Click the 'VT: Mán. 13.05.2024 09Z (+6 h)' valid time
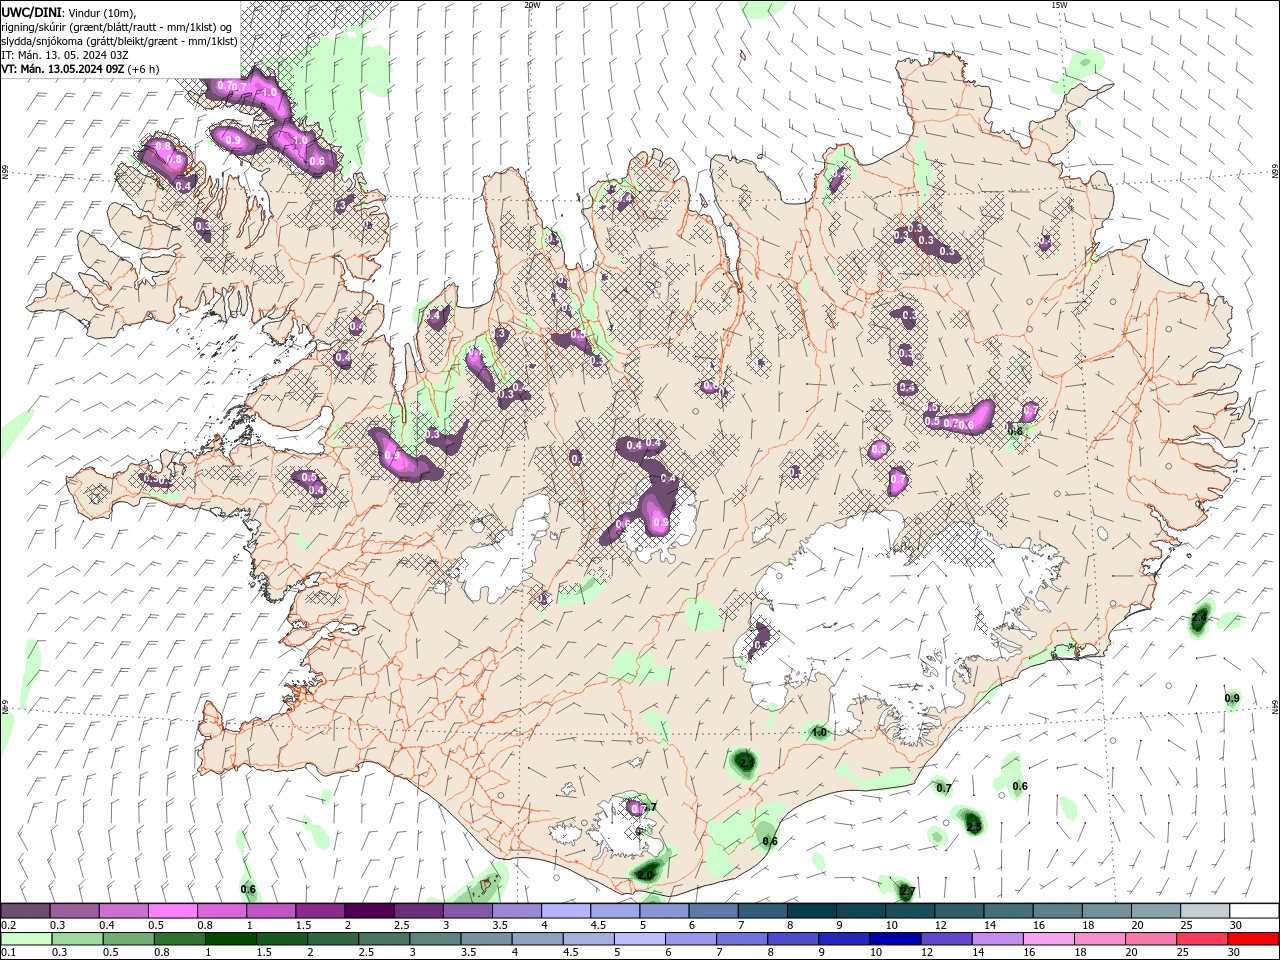 80,69
